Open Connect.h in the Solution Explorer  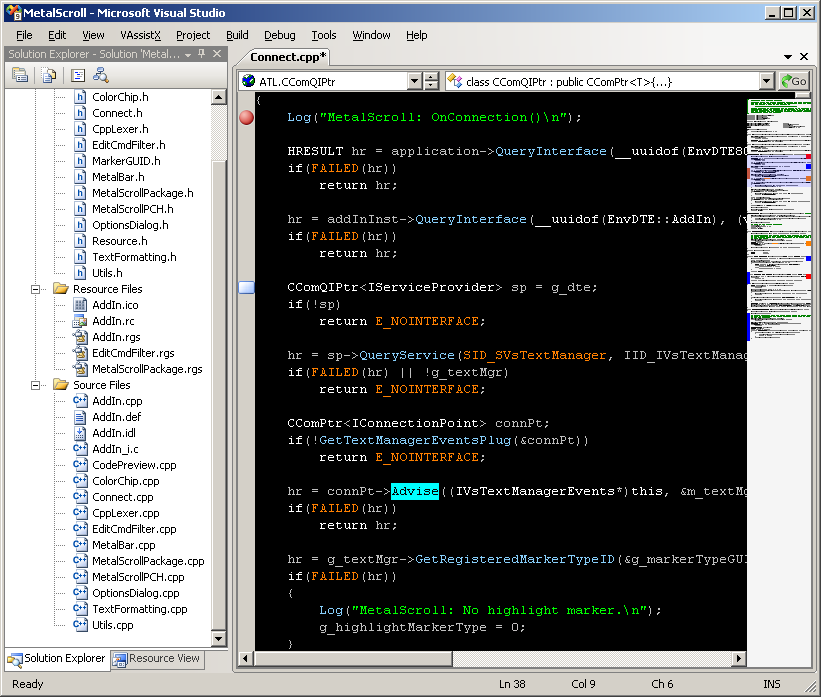(117, 113)
